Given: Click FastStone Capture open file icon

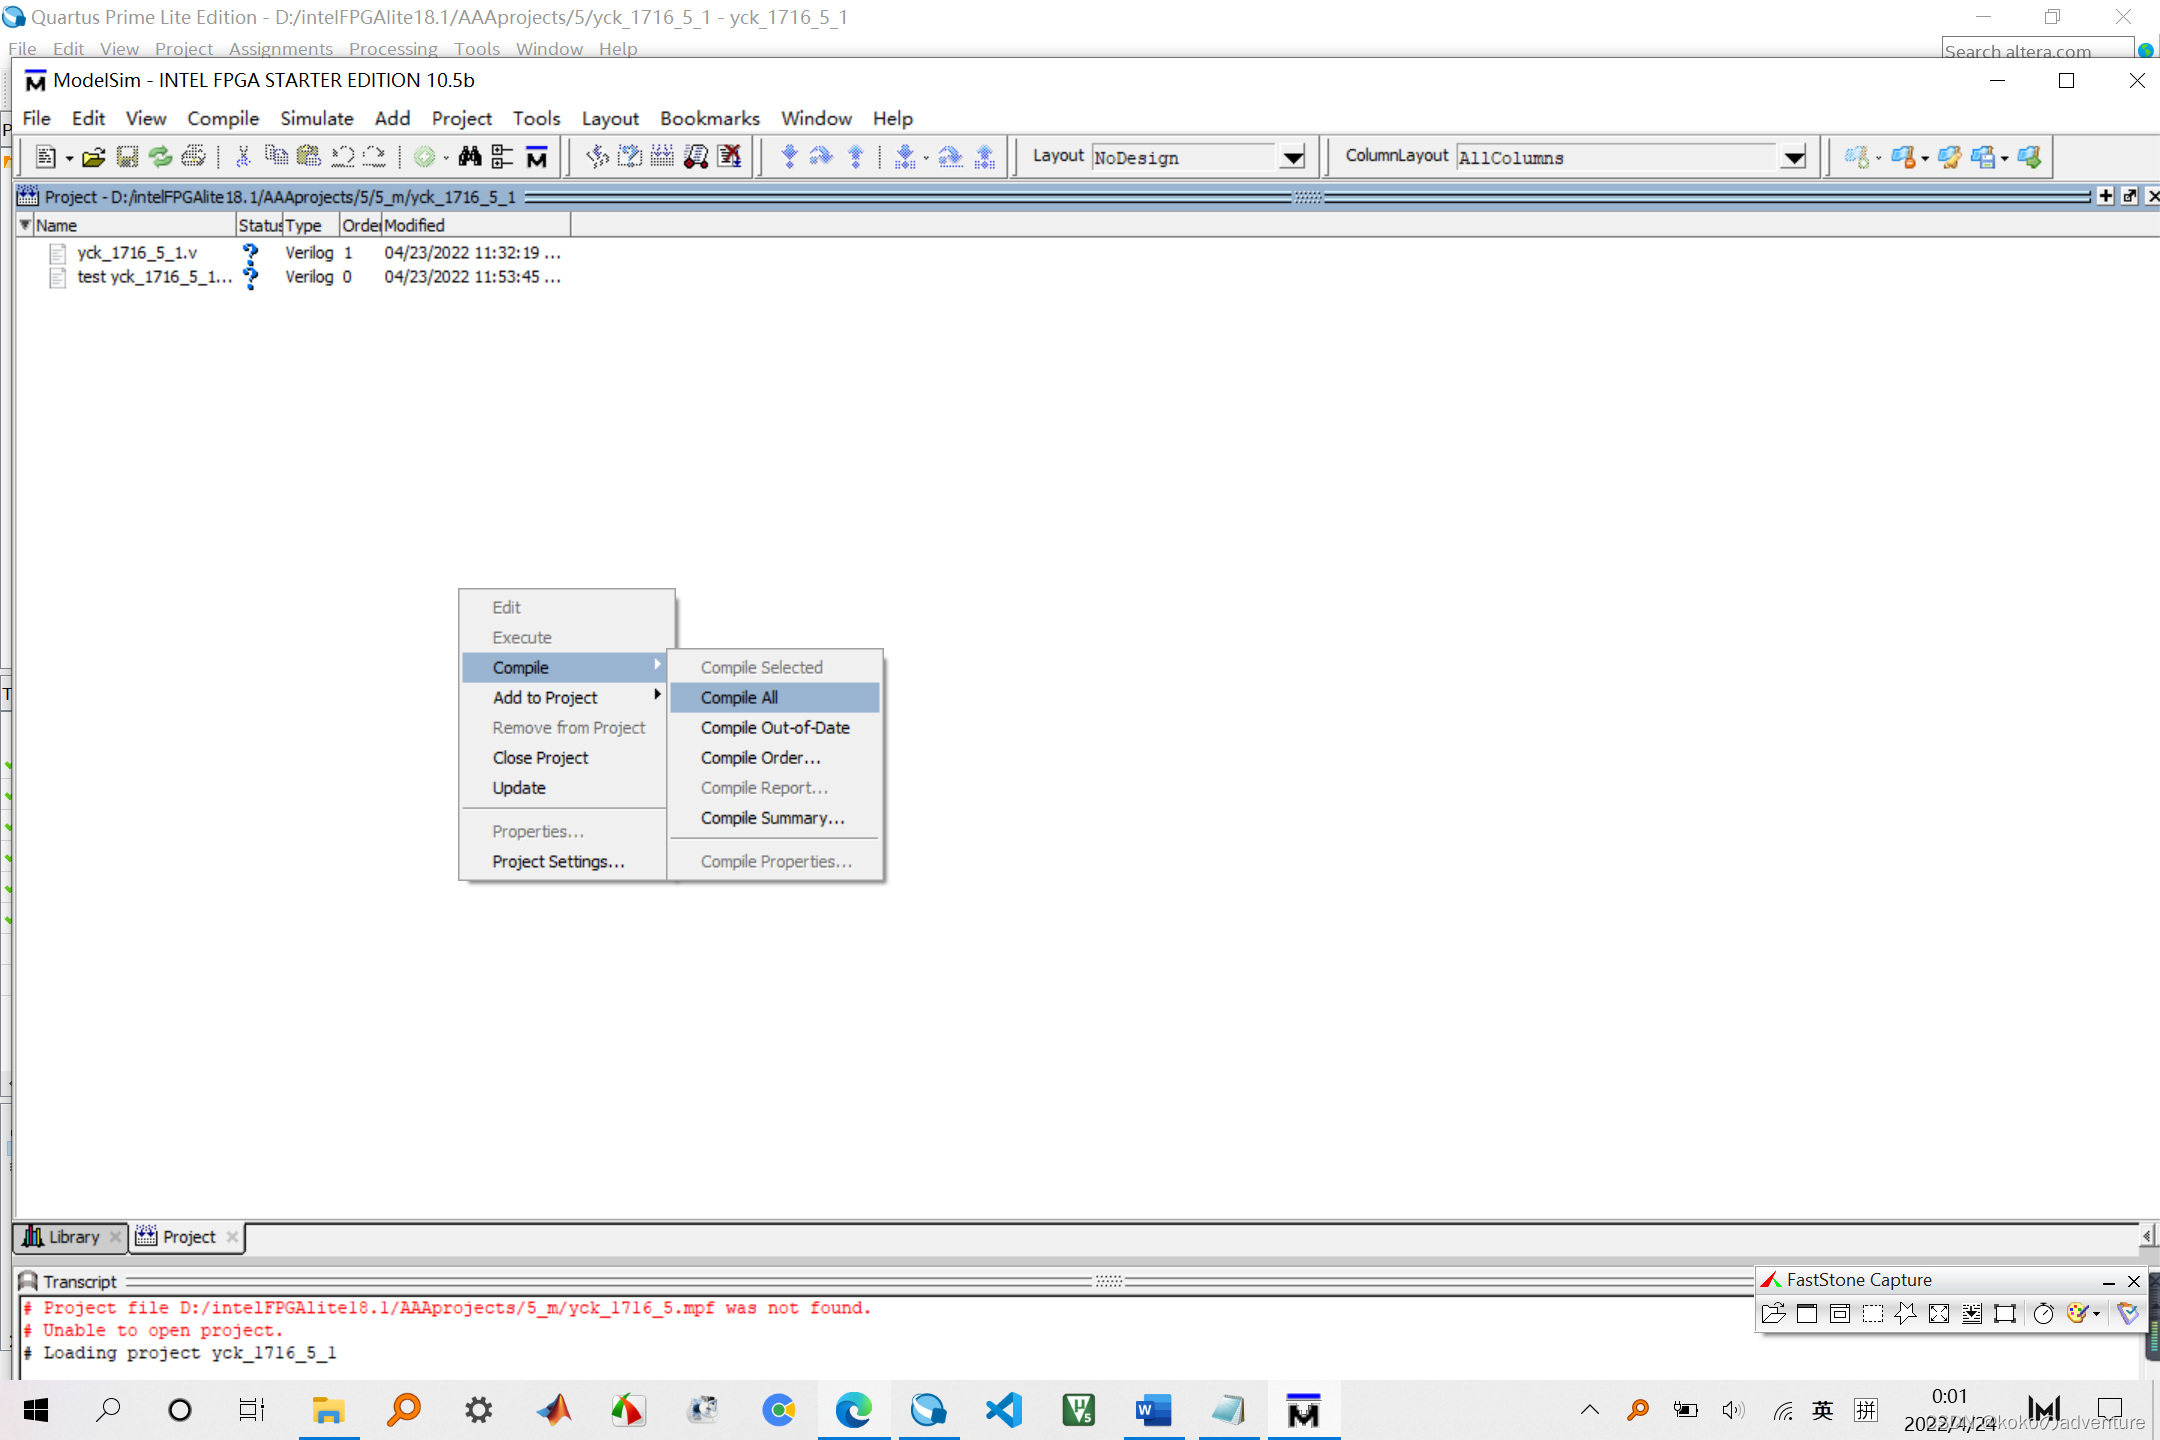Looking at the screenshot, I should (1774, 1314).
